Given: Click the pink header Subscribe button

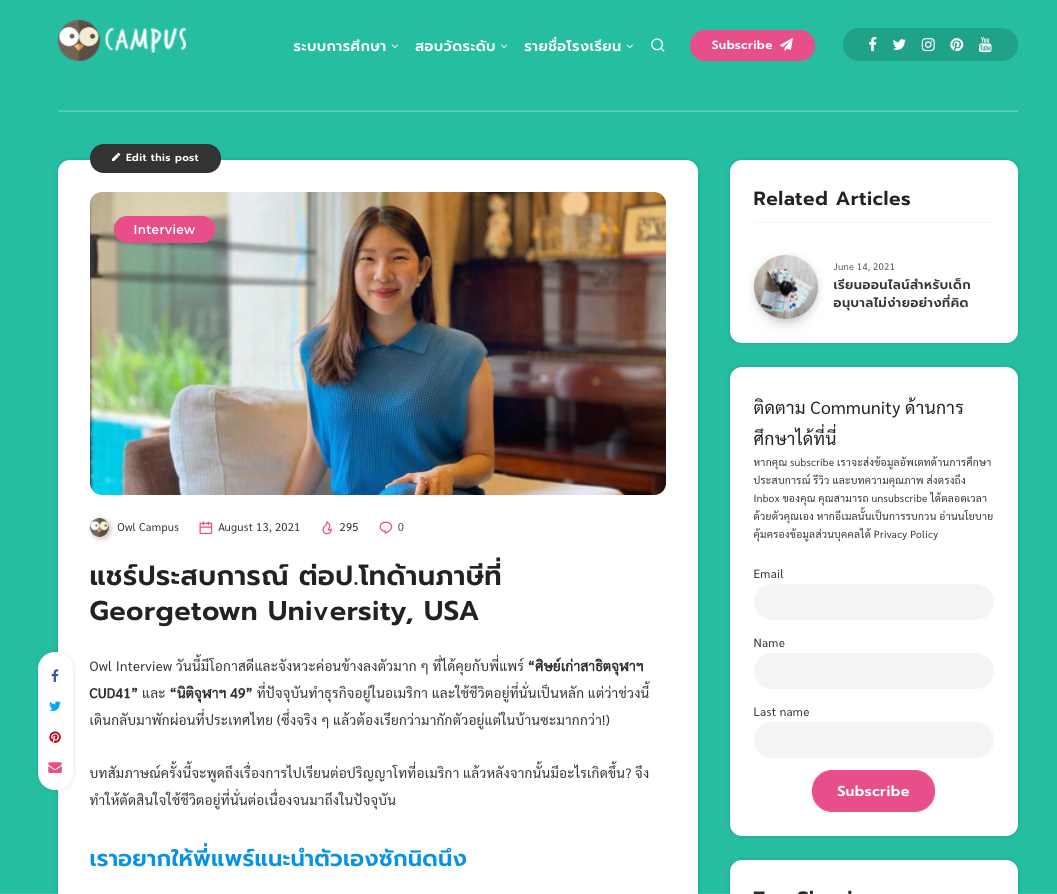Looking at the screenshot, I should [x=752, y=45].
